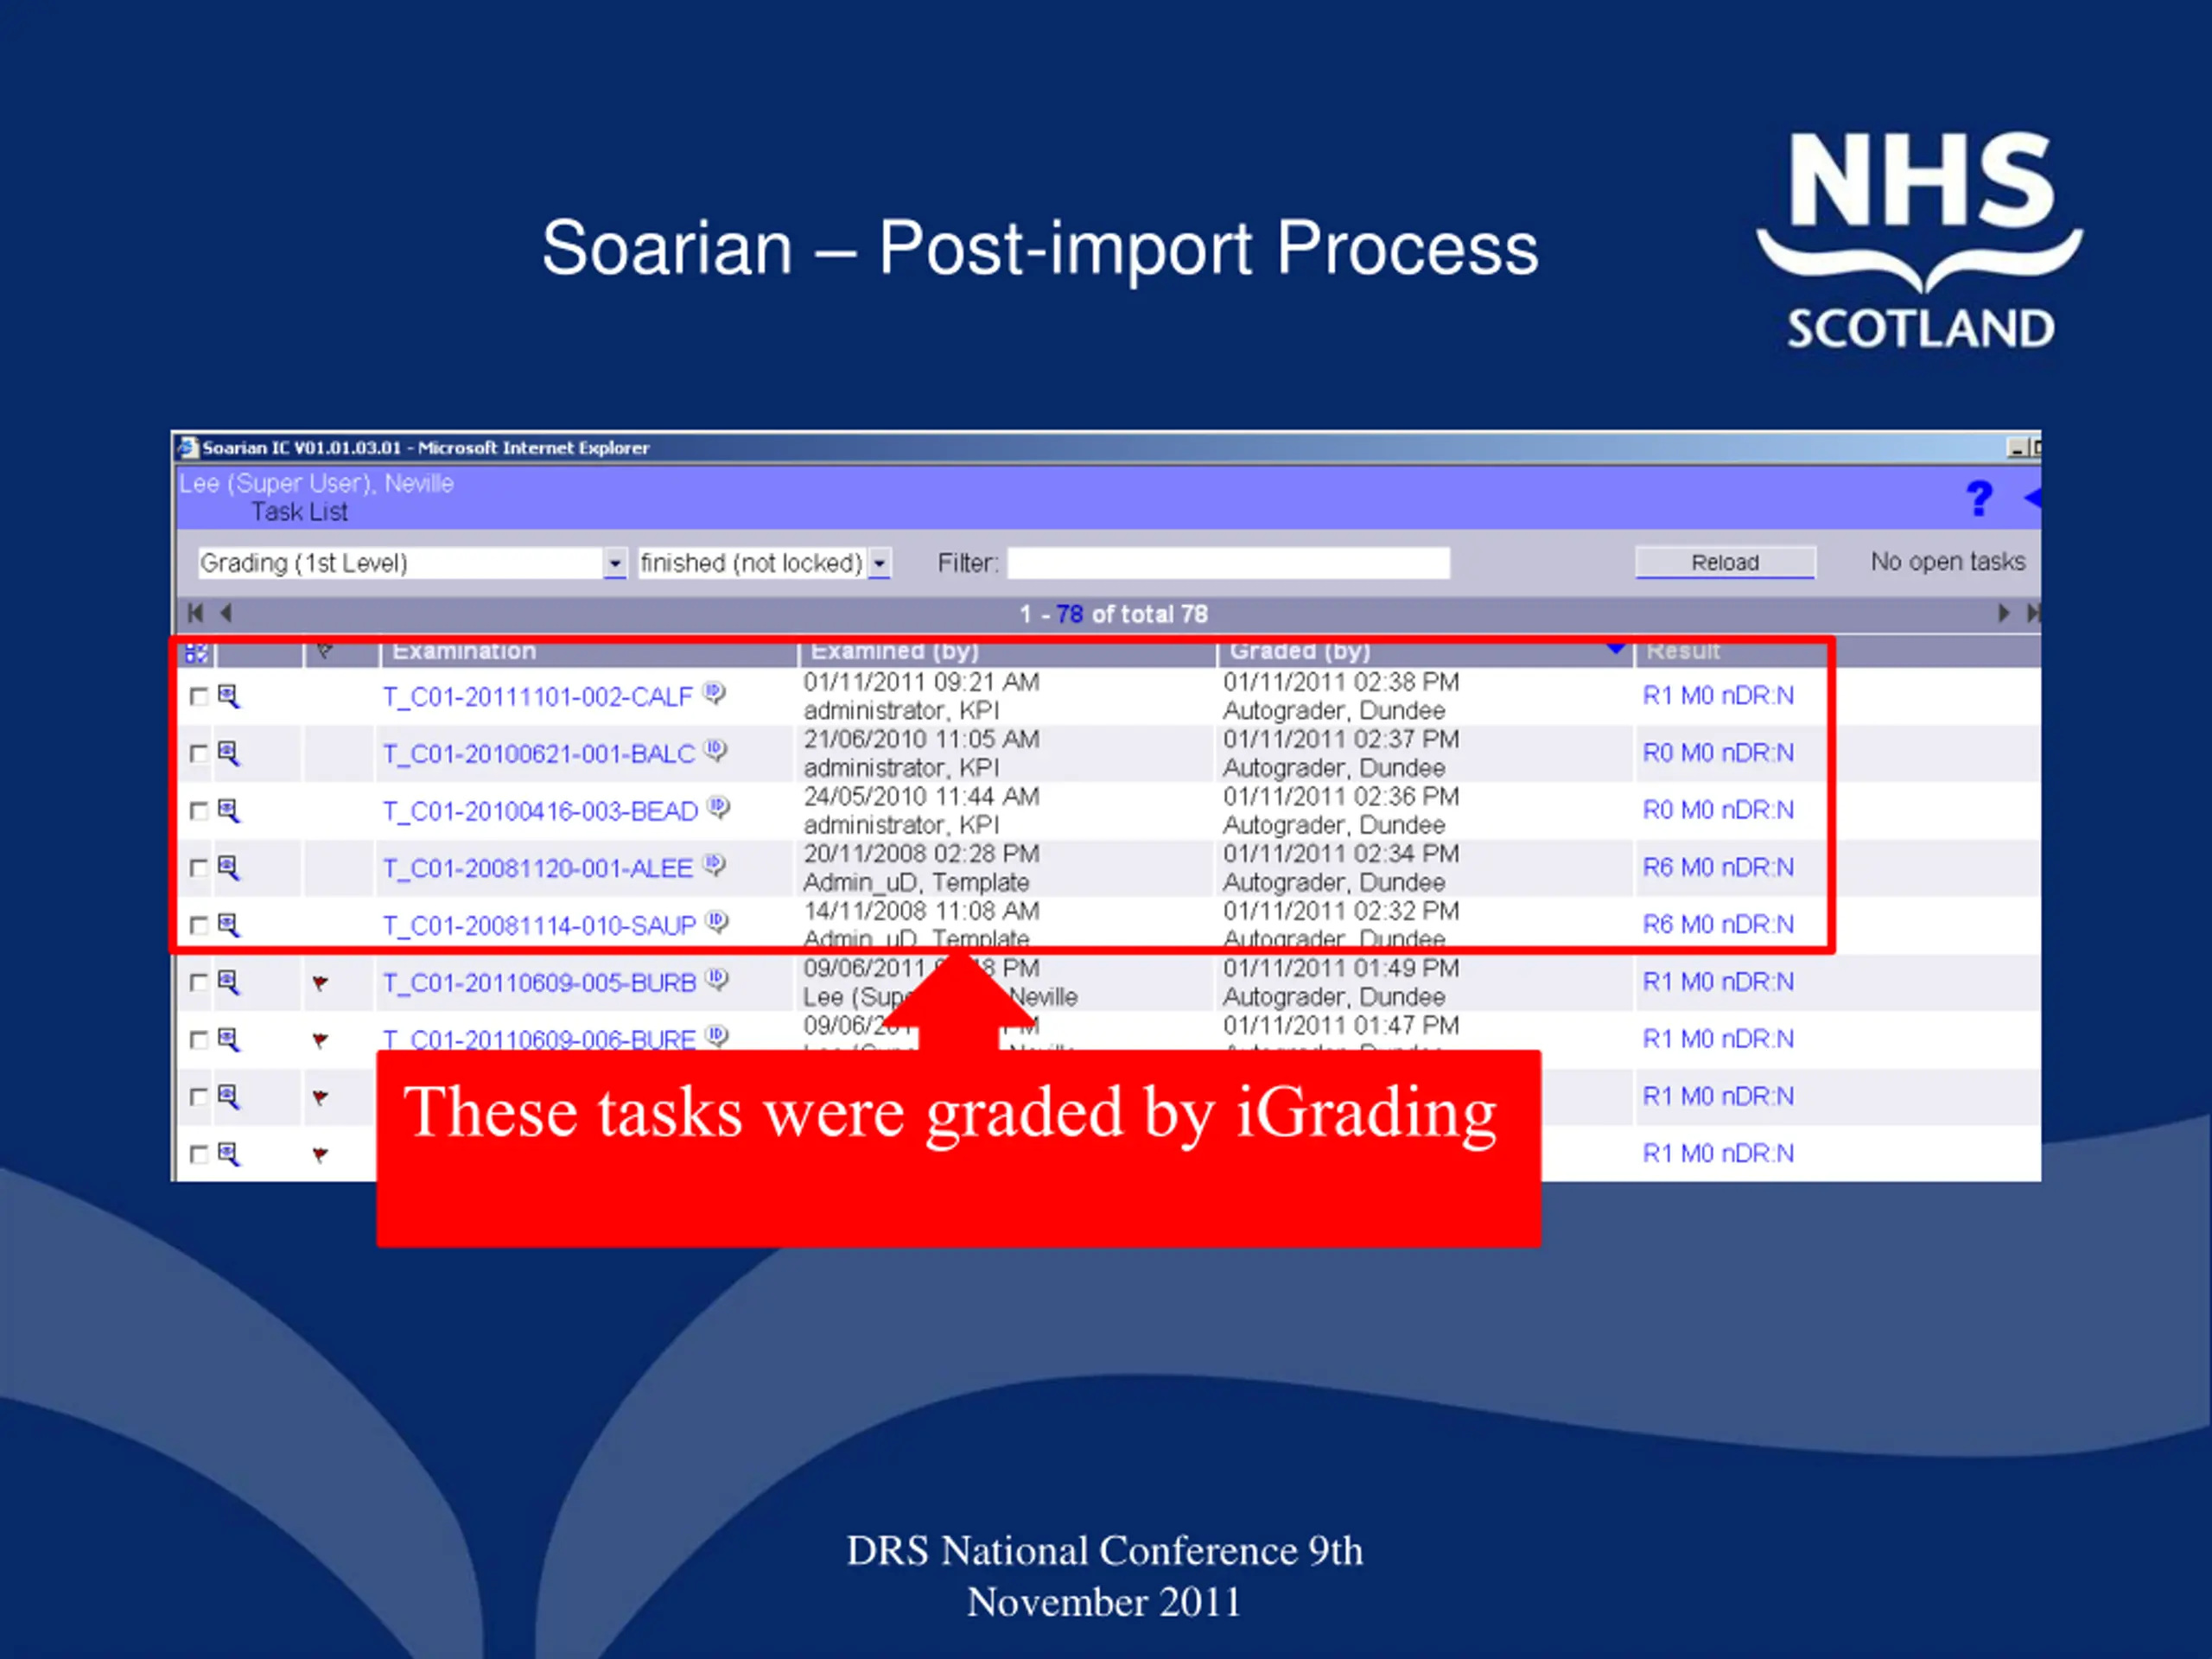Click result R1 M0 nDR:N for CALF row
Viewport: 2212px width, 1659px height.
tap(1718, 695)
